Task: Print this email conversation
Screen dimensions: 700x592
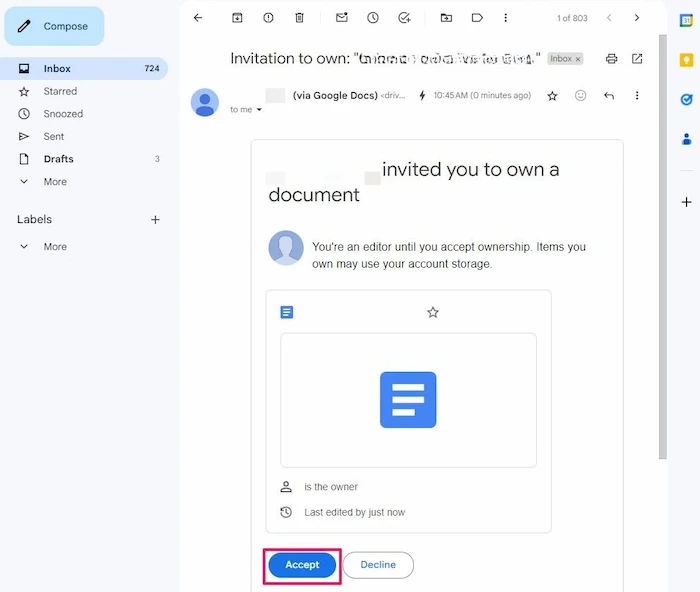Action: [612, 58]
